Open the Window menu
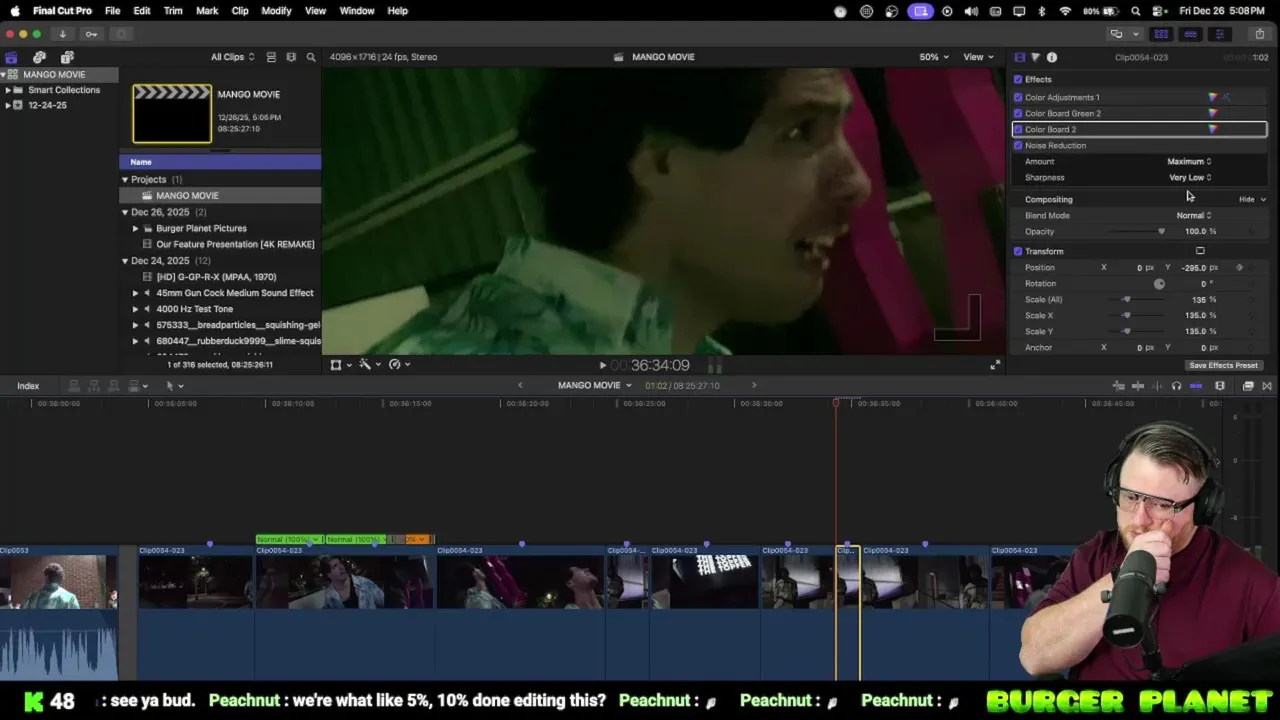The height and width of the screenshot is (720, 1280). click(x=357, y=11)
